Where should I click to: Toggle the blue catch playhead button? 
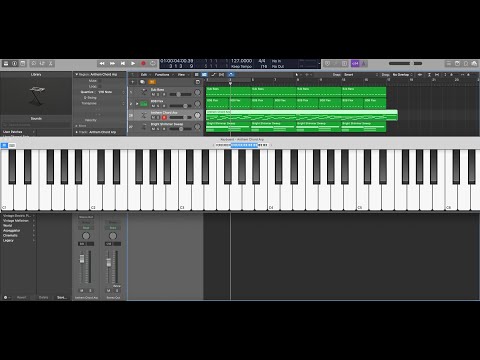tap(231, 75)
